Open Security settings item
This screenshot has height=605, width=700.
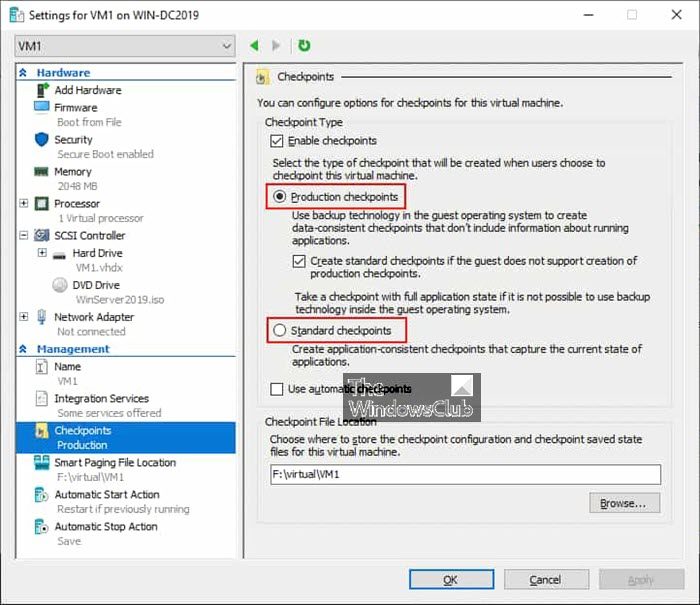click(73, 140)
